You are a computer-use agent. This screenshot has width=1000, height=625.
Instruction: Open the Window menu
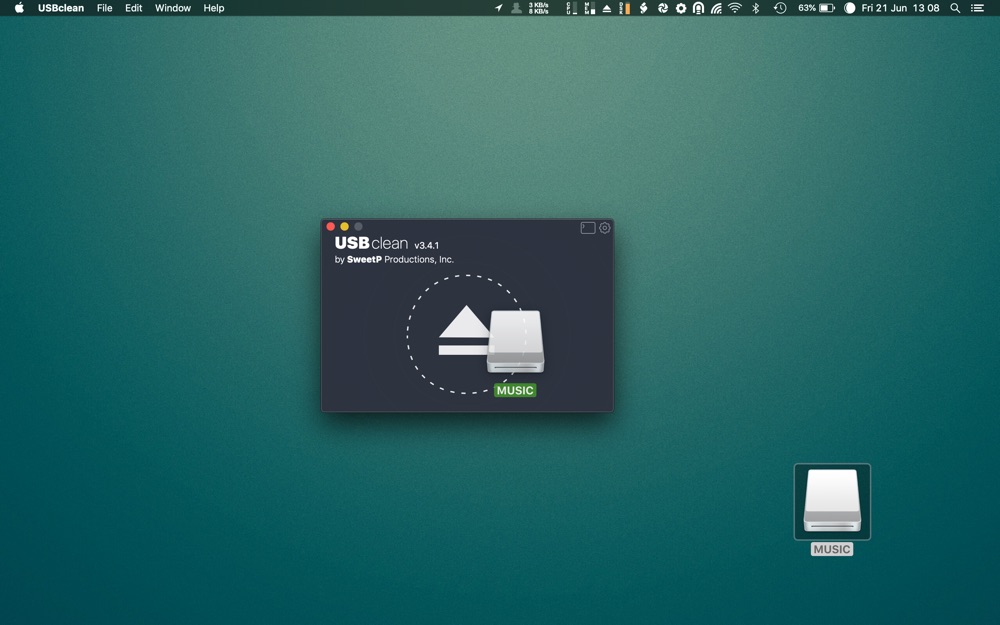[173, 8]
